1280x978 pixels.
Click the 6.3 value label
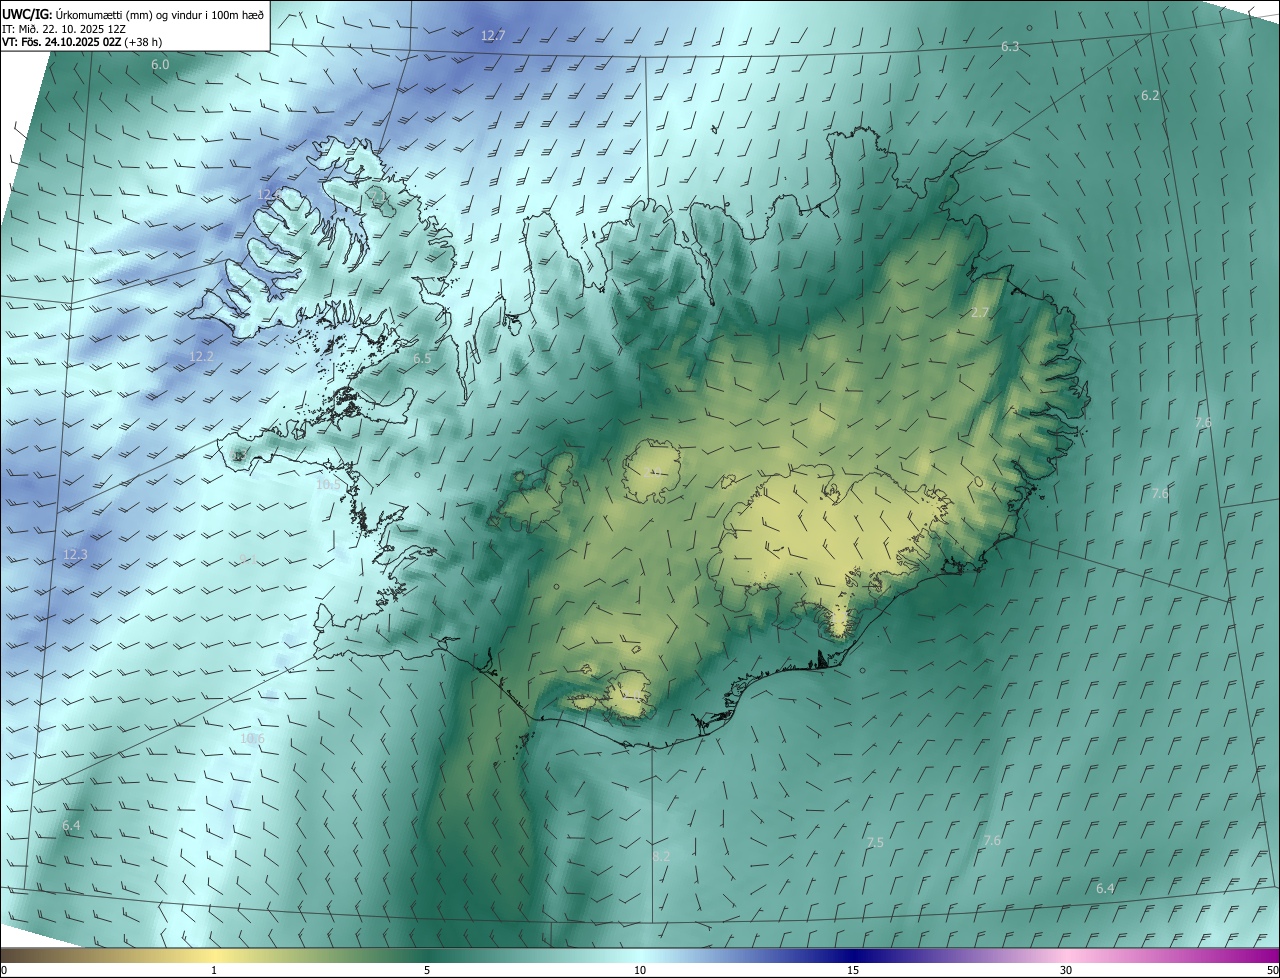point(1010,47)
